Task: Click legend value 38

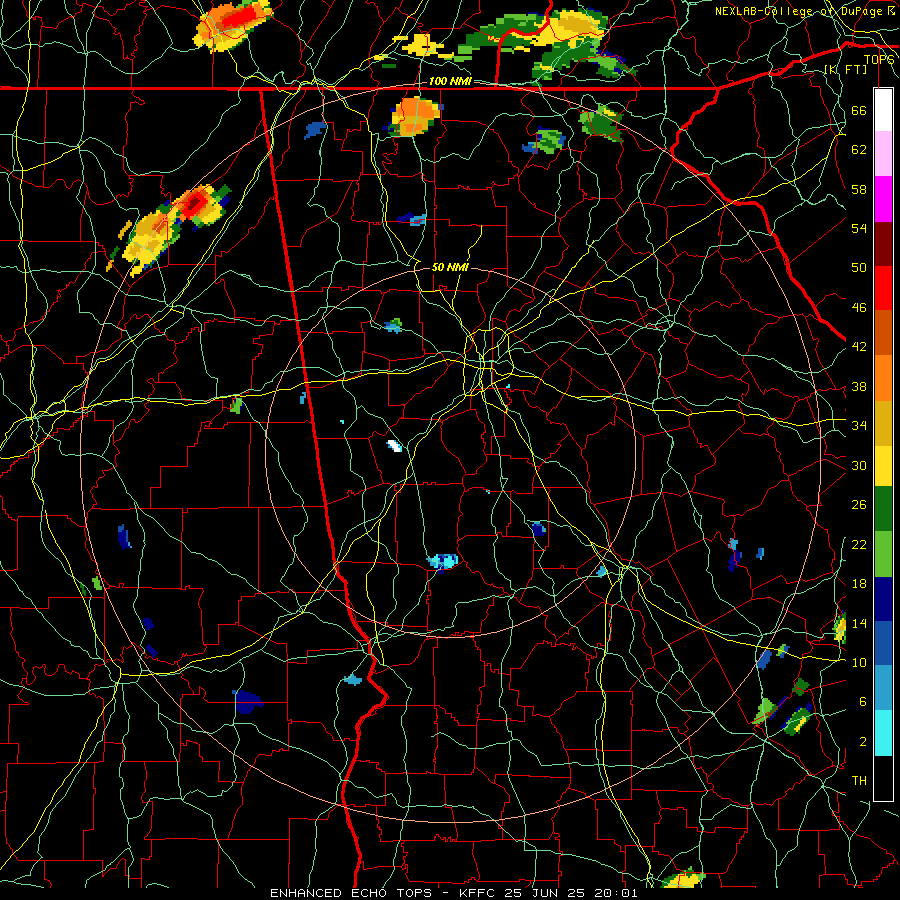Action: pos(859,386)
